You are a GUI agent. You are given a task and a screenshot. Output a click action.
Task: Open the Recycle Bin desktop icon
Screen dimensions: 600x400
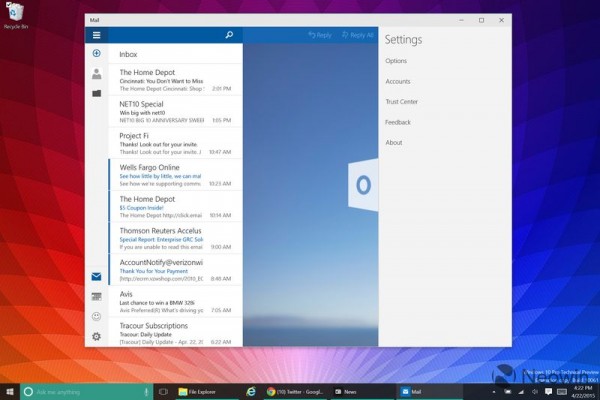[15, 16]
